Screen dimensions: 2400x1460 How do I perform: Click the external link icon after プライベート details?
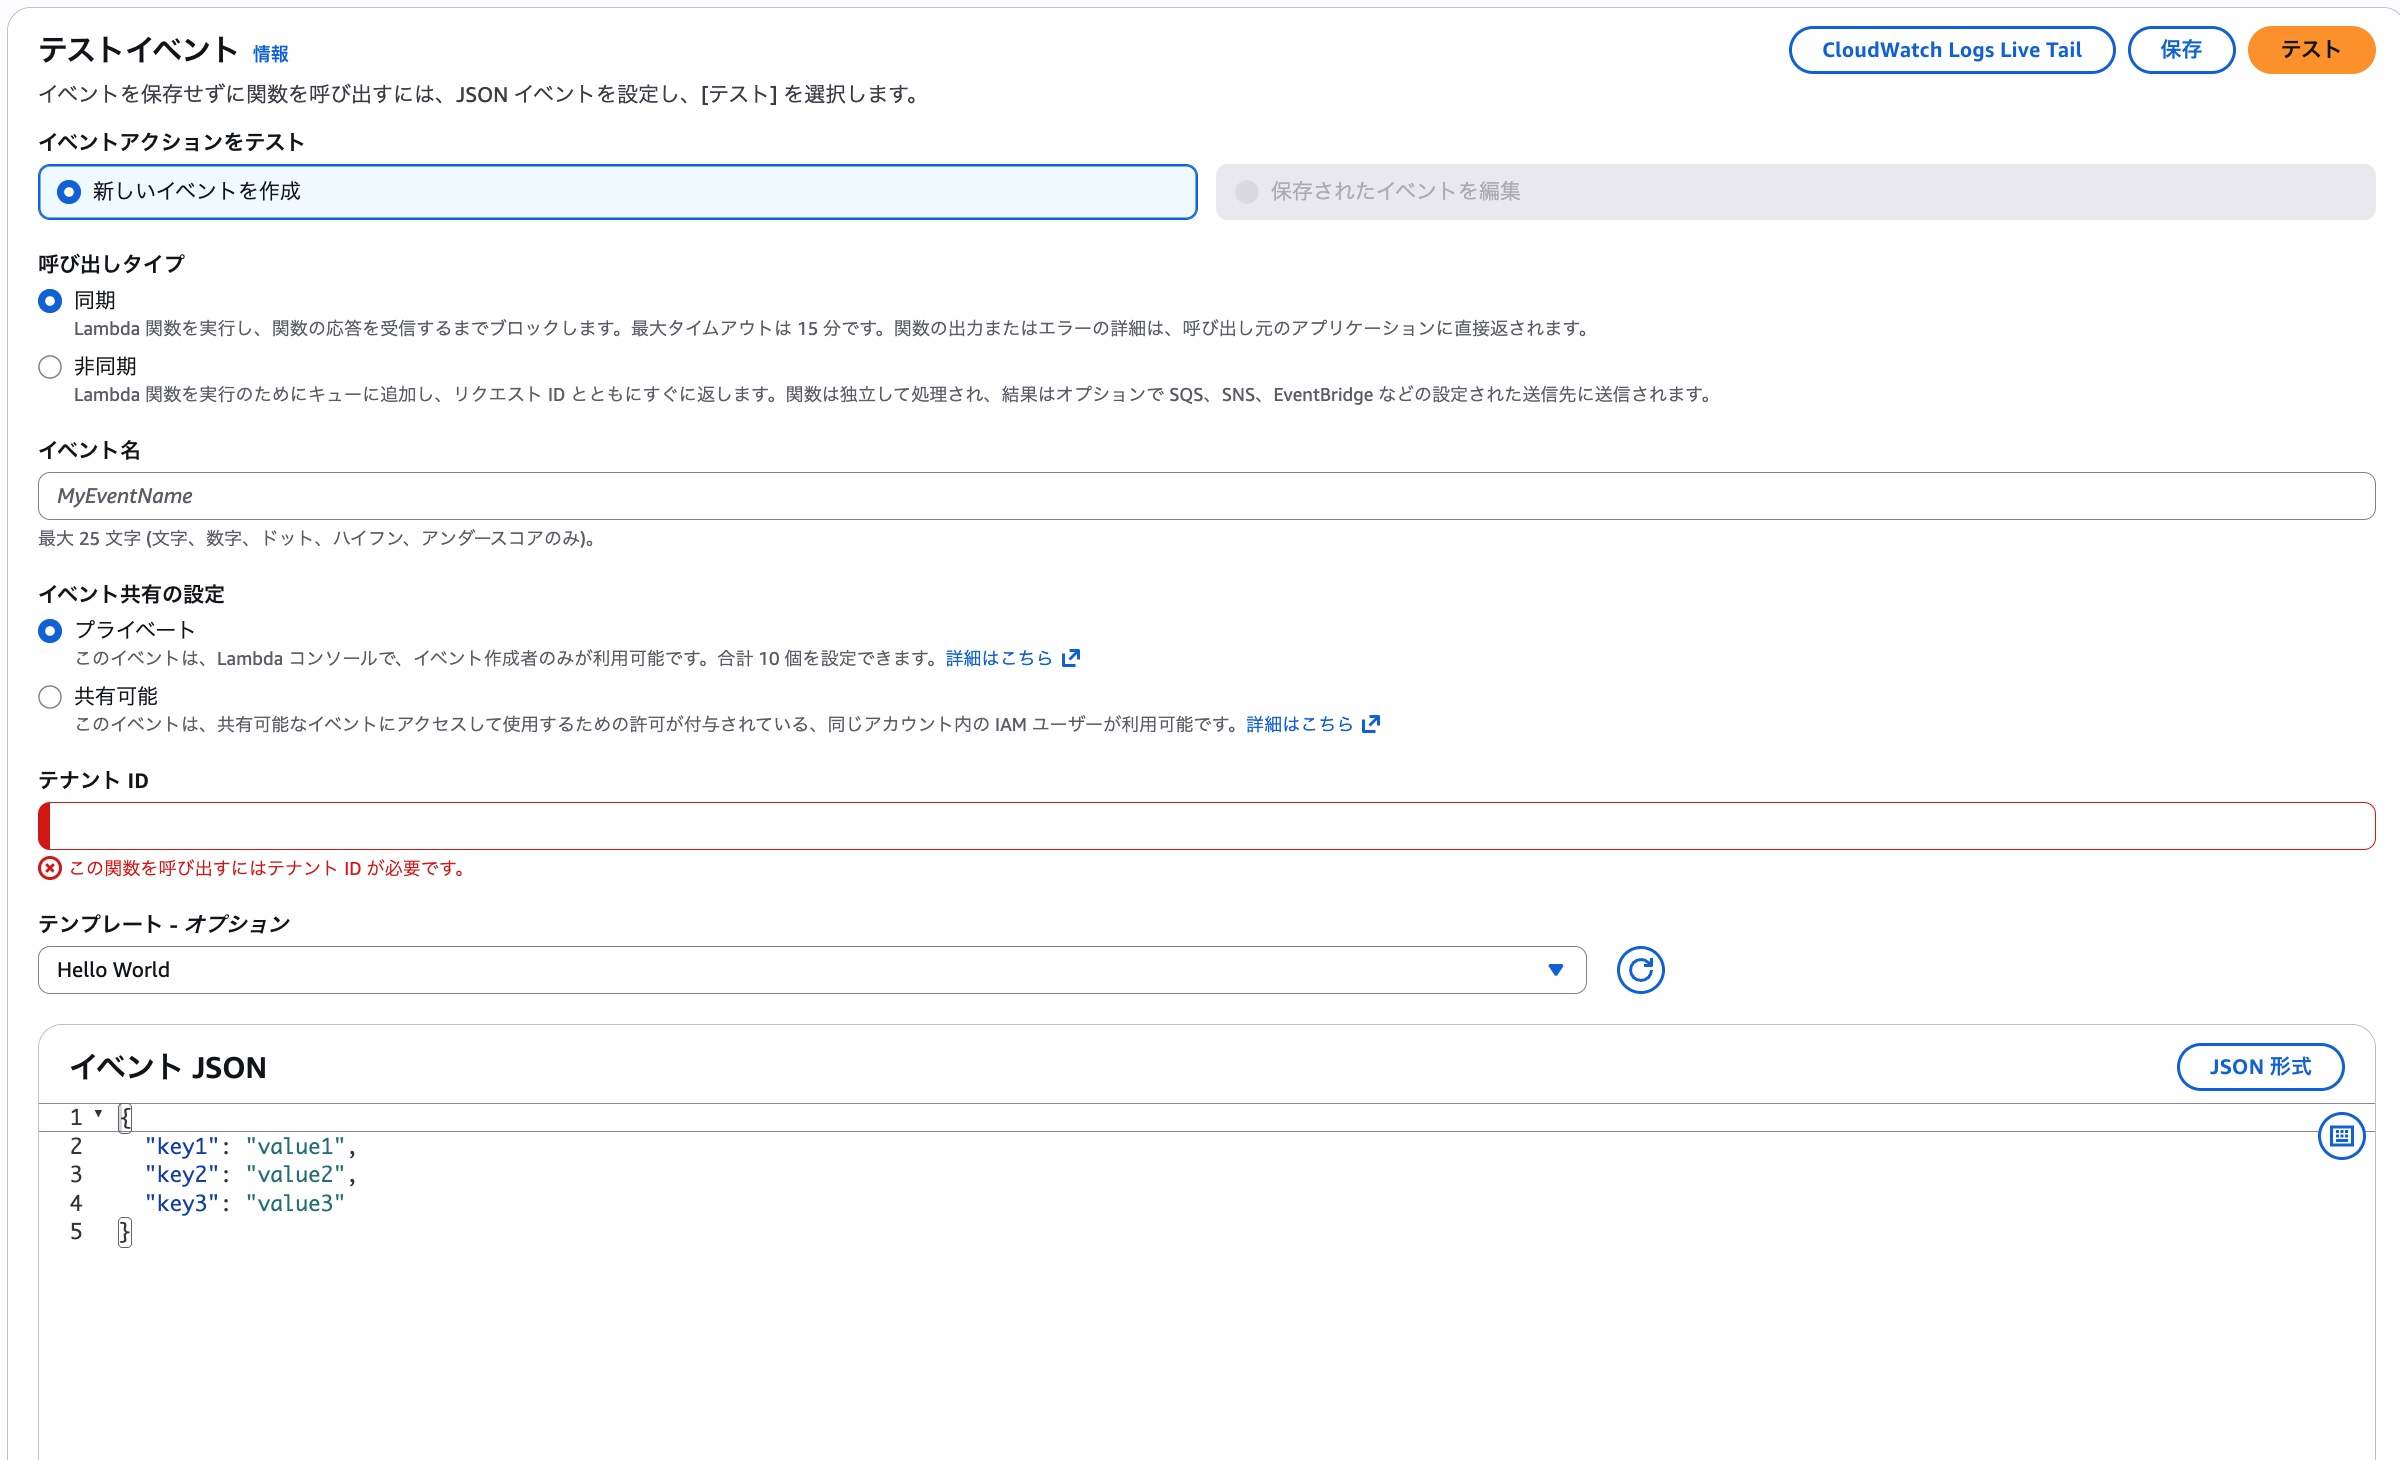tap(1070, 658)
